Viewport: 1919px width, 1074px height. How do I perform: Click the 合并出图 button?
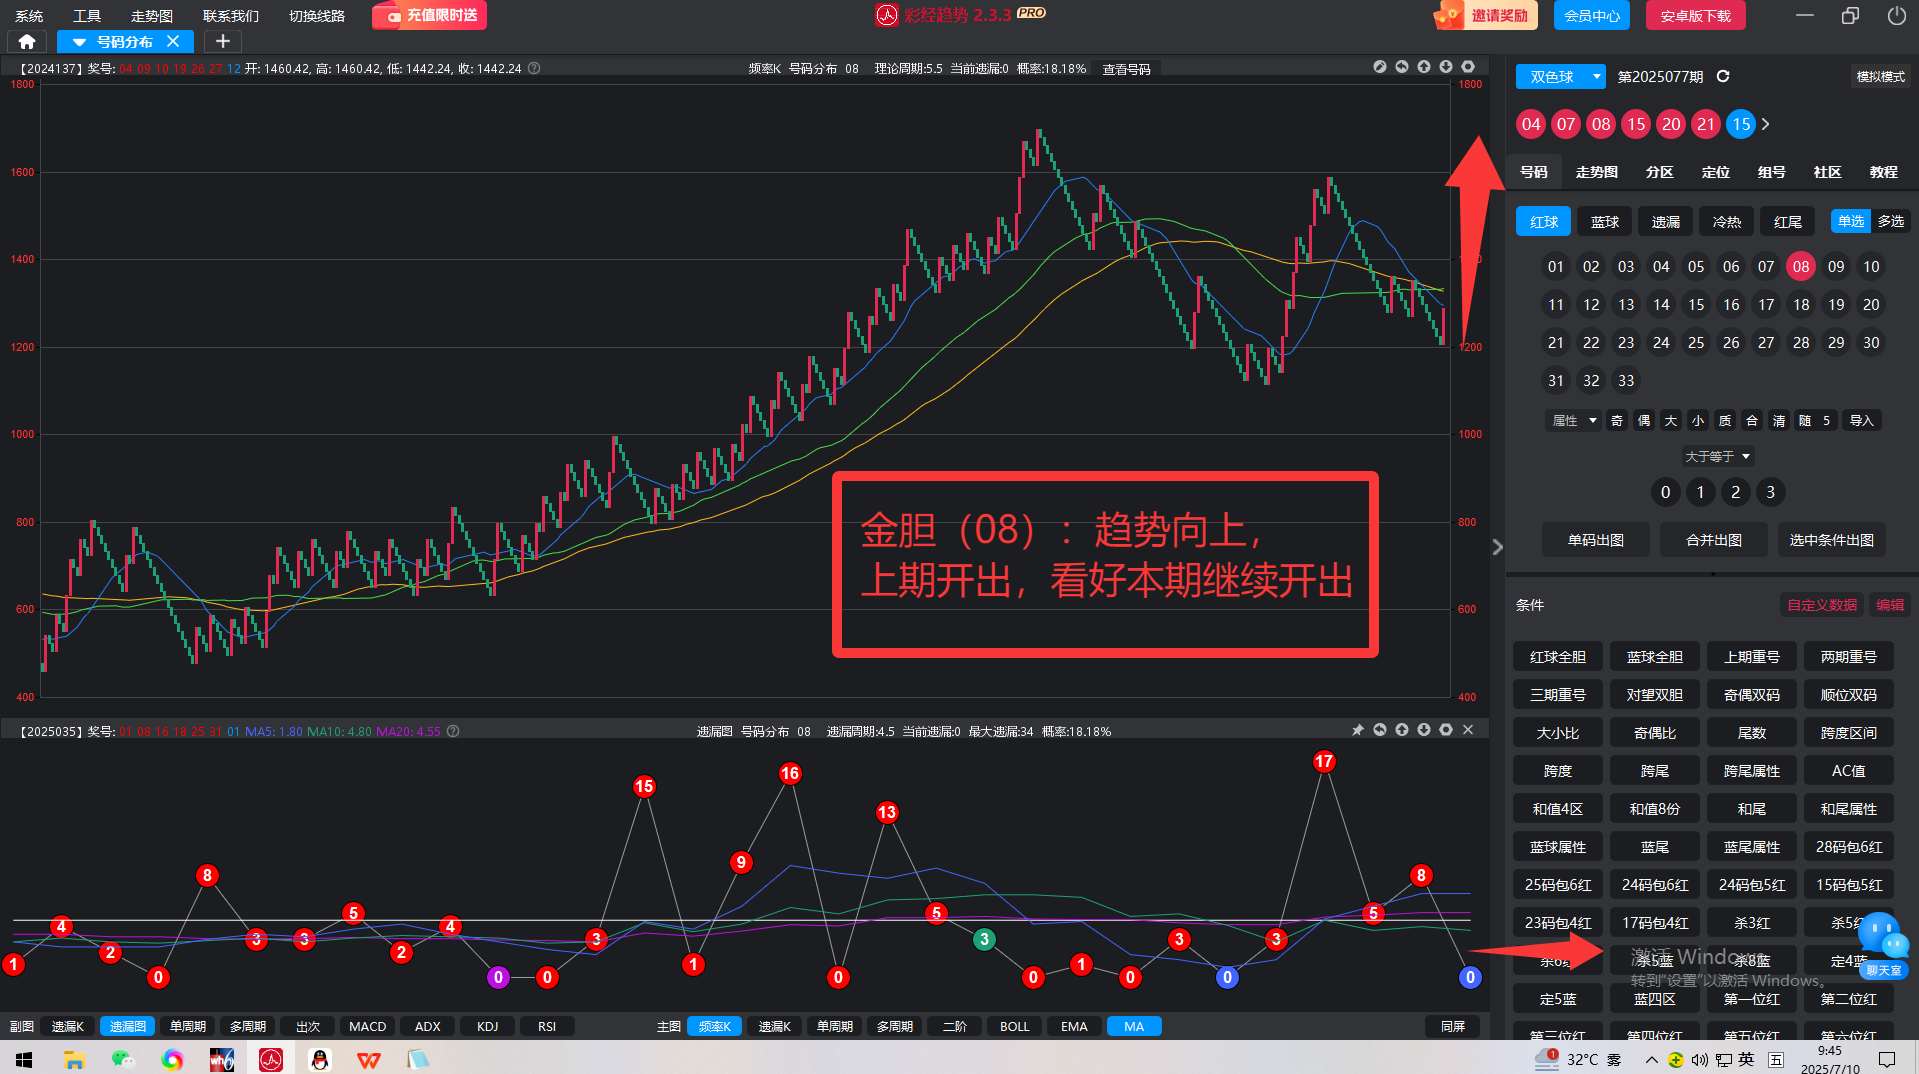point(1713,540)
